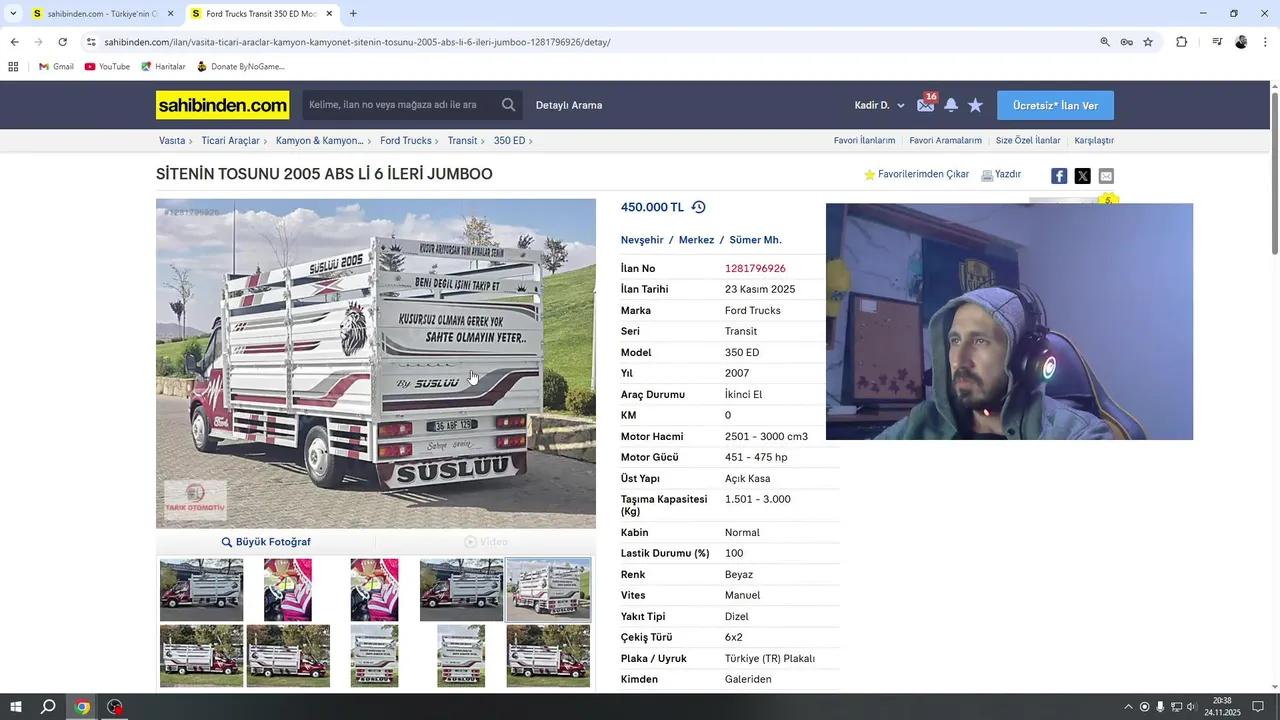This screenshot has height=720, width=1280.
Task: Click browser back arrow
Action: click(14, 42)
